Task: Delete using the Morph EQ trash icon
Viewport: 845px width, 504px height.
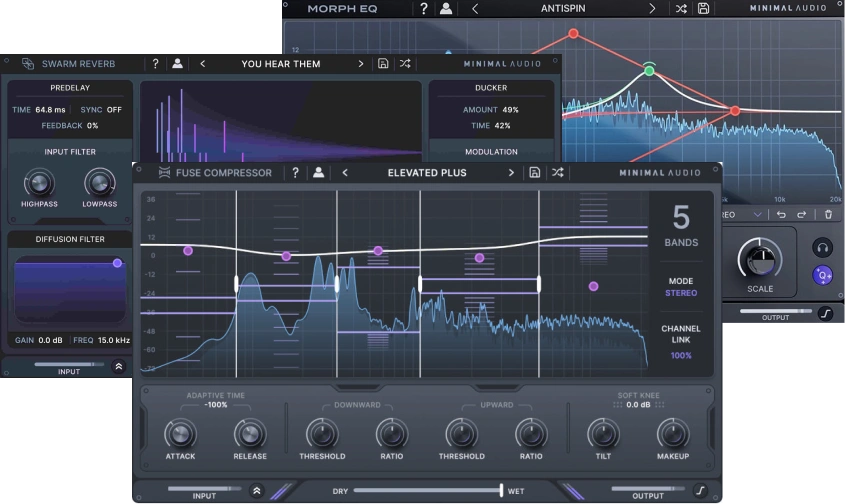Action: (828, 214)
